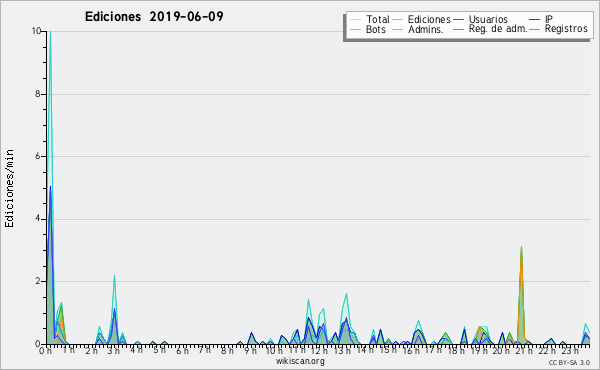
Task: Click the "18 h" x-axis label
Action: point(456,350)
